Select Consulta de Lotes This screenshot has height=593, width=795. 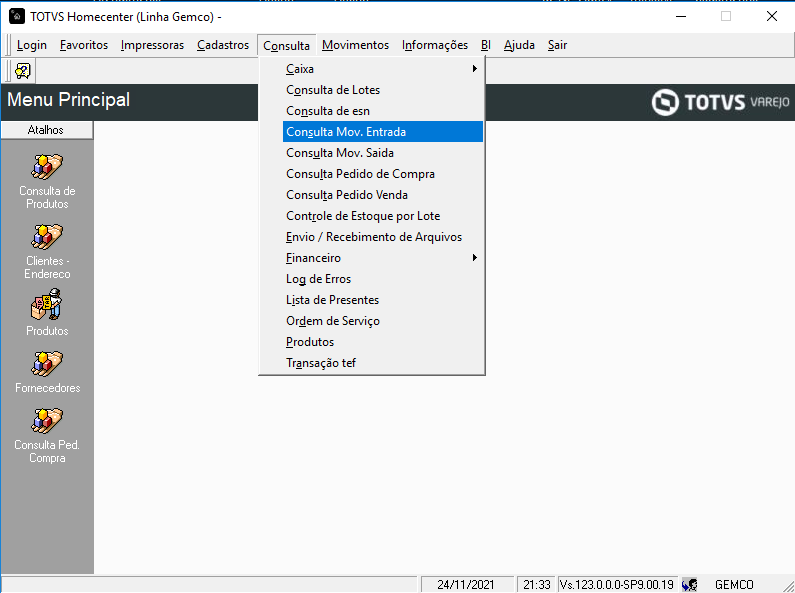(383, 90)
